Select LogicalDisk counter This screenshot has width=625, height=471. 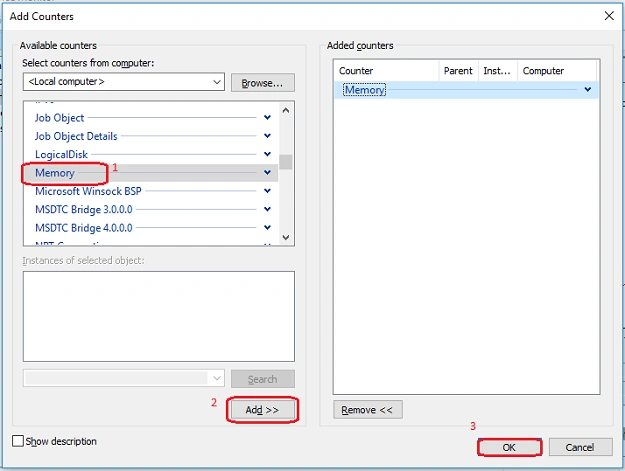pos(61,155)
